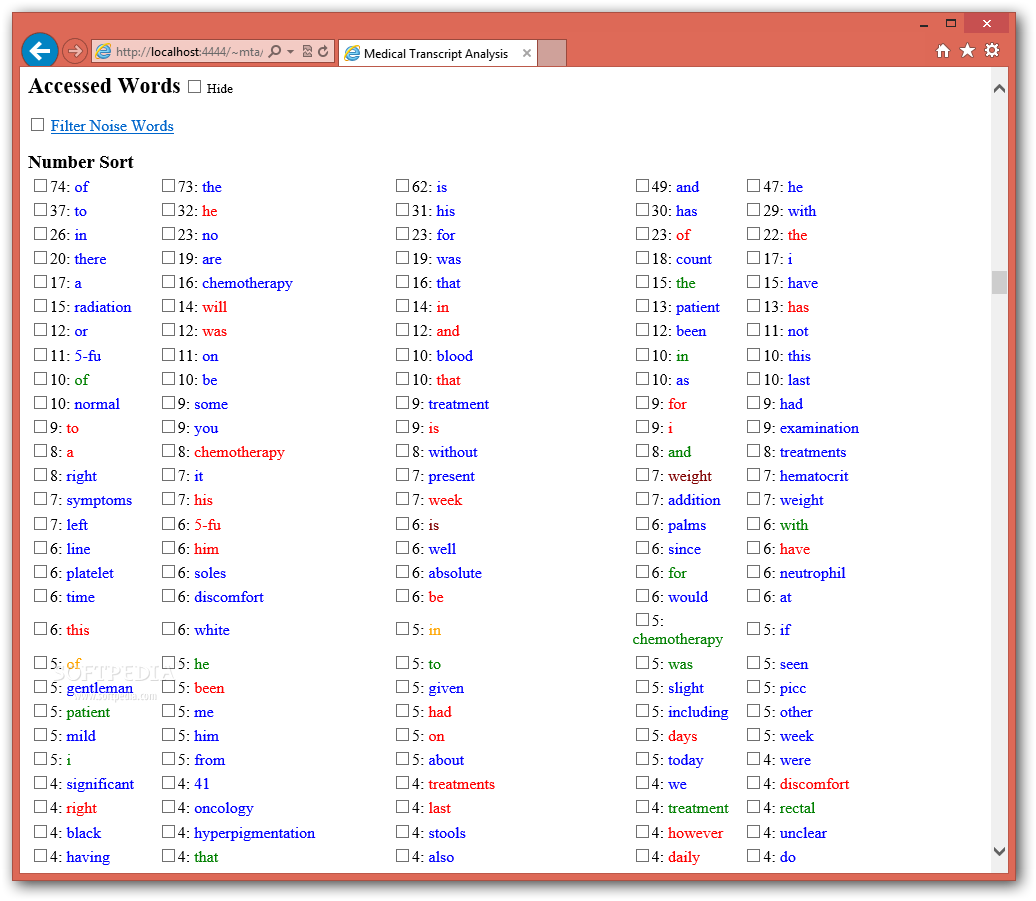
Task: Click the search magnifier in the address bar
Action: (275, 52)
